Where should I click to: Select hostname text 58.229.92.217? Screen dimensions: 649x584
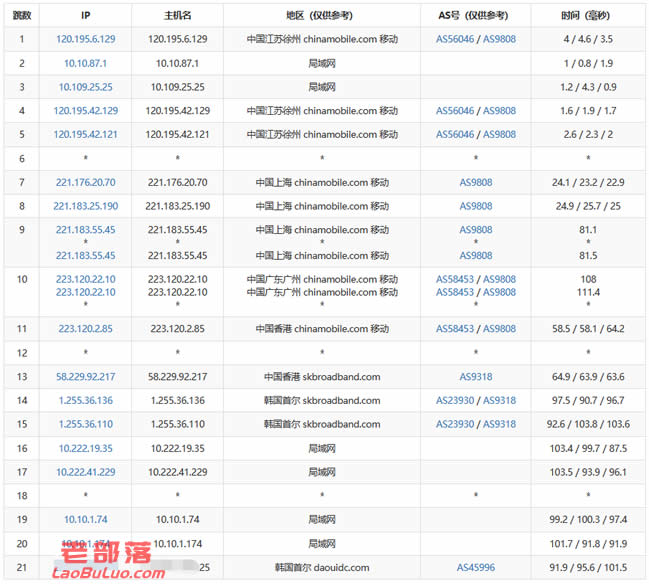coord(178,377)
